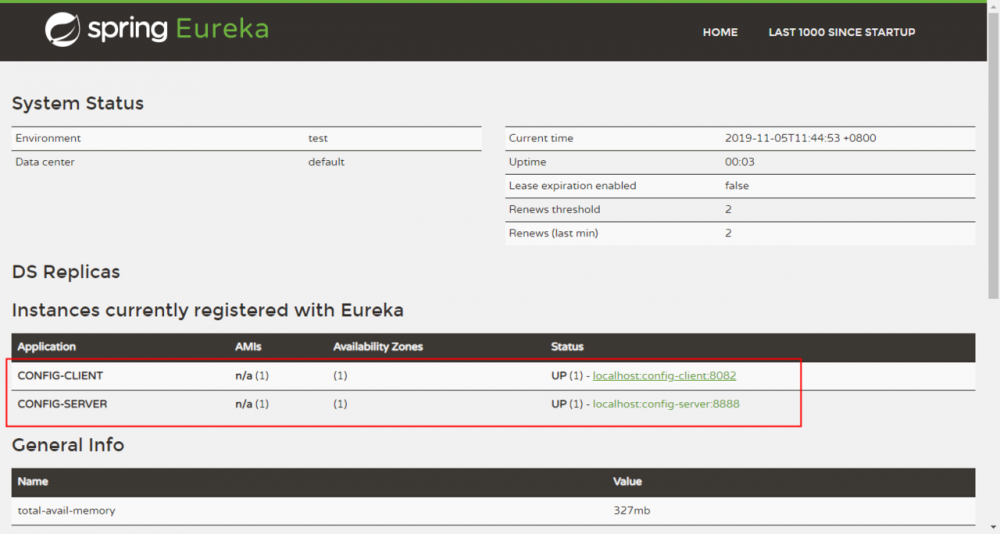Click the Name column header in General Info
1000x534 pixels.
tap(33, 482)
